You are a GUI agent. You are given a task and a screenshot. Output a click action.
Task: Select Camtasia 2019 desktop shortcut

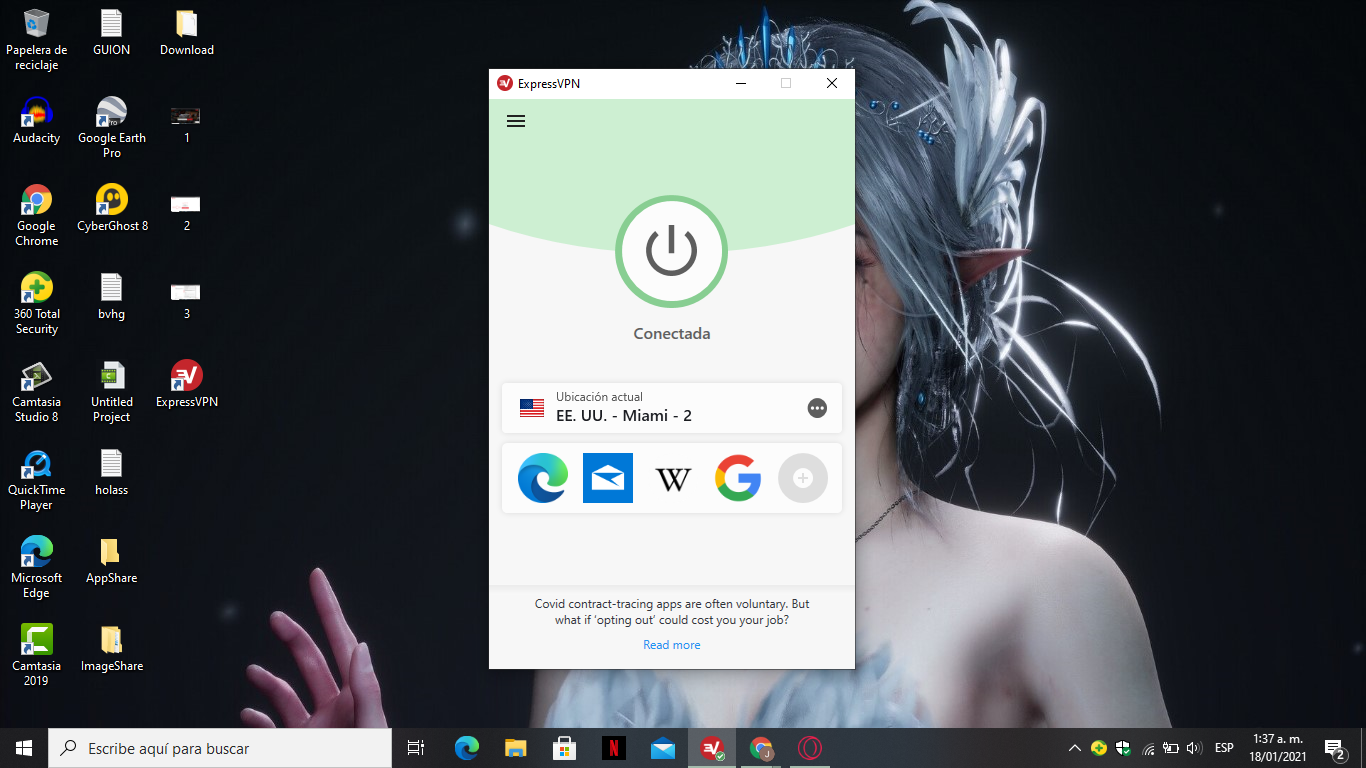(36, 656)
